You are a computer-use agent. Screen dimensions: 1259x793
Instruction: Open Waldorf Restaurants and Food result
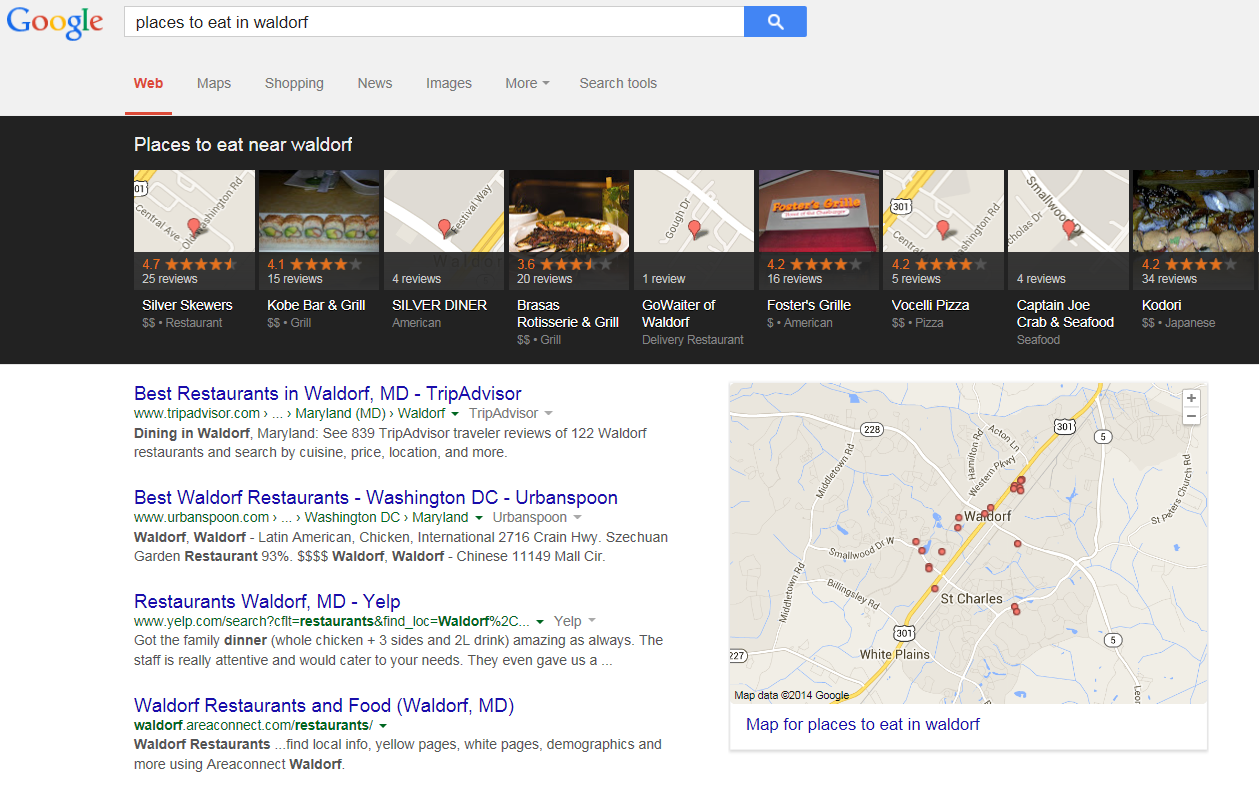pyautogui.click(x=324, y=706)
